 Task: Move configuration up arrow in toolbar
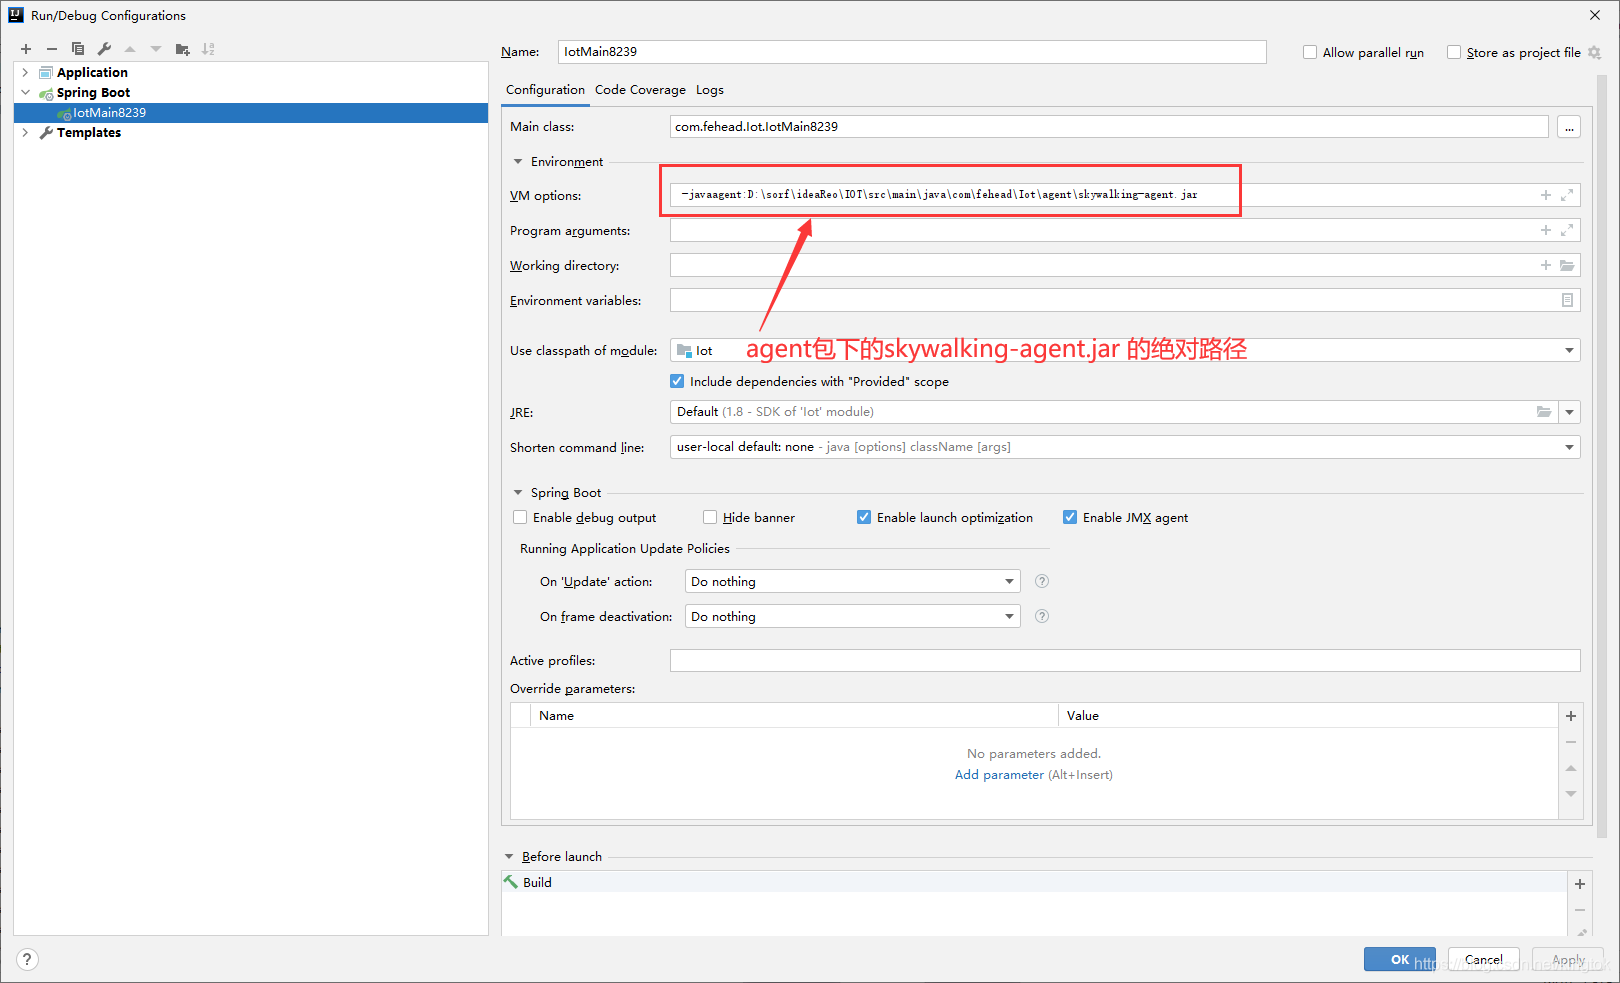(x=130, y=49)
